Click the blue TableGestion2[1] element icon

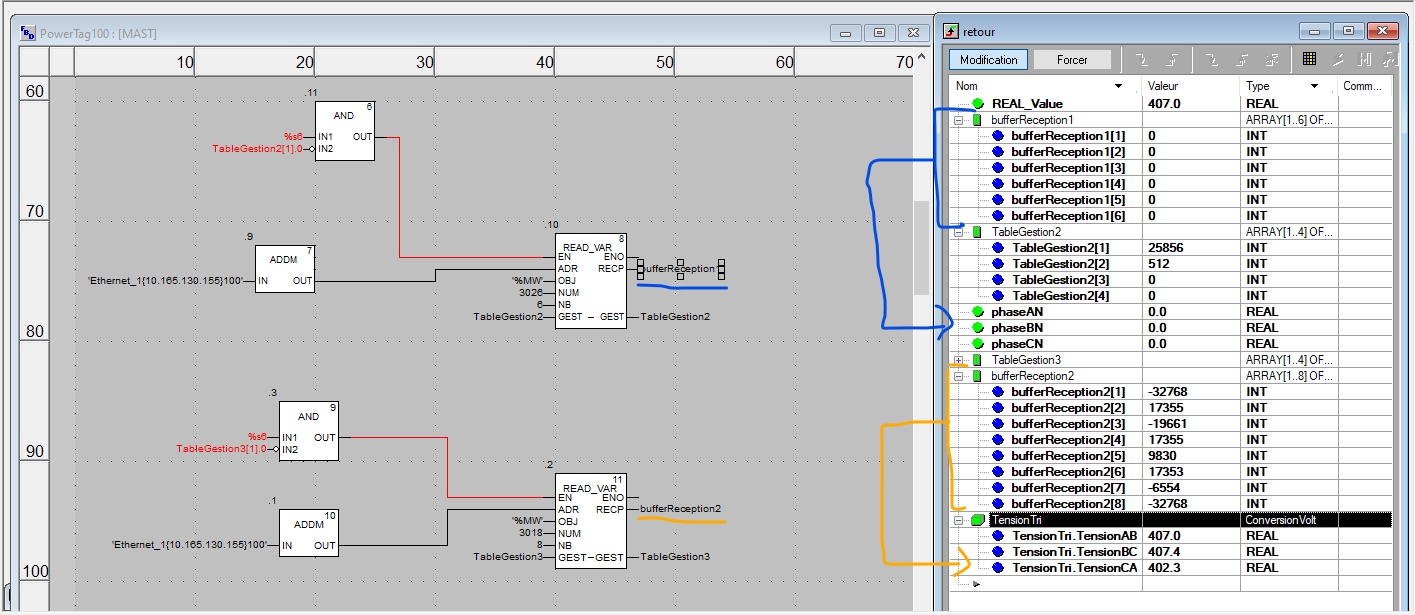point(999,248)
